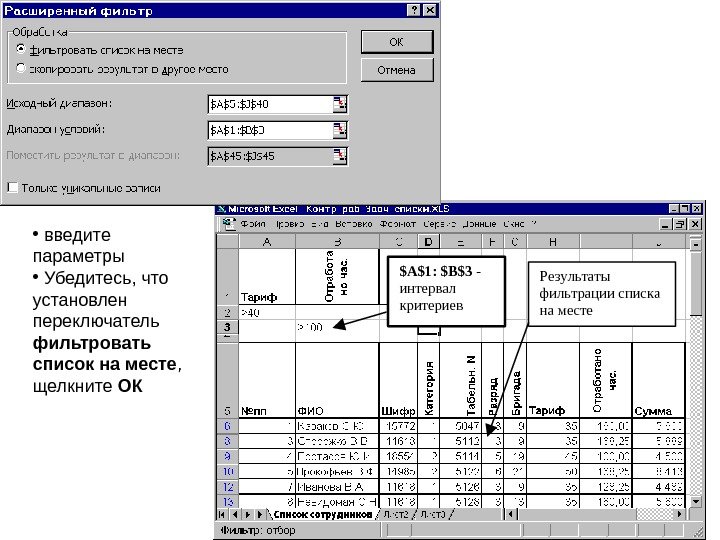Click cell with Шифр 15772

[x=398, y=426]
